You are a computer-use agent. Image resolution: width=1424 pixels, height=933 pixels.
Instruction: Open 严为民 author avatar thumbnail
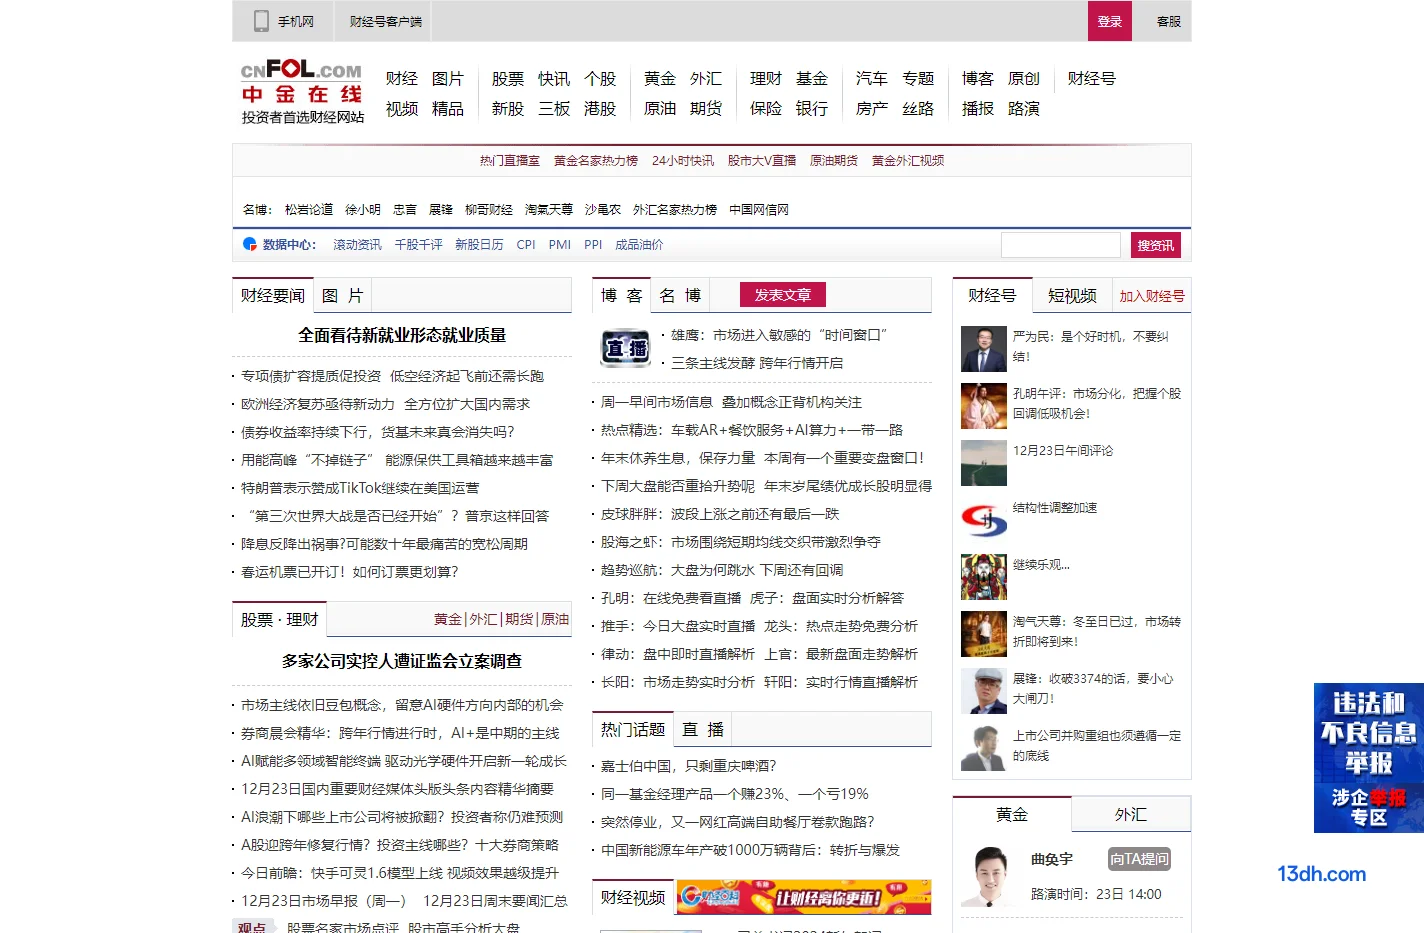984,349
